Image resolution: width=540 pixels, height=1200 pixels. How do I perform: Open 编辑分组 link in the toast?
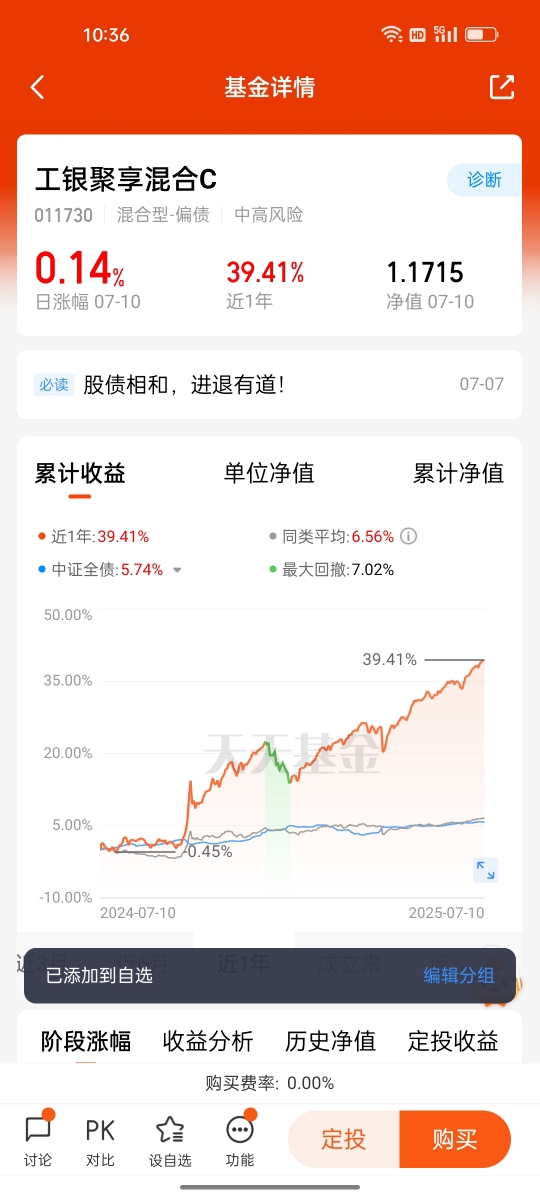tap(459, 975)
